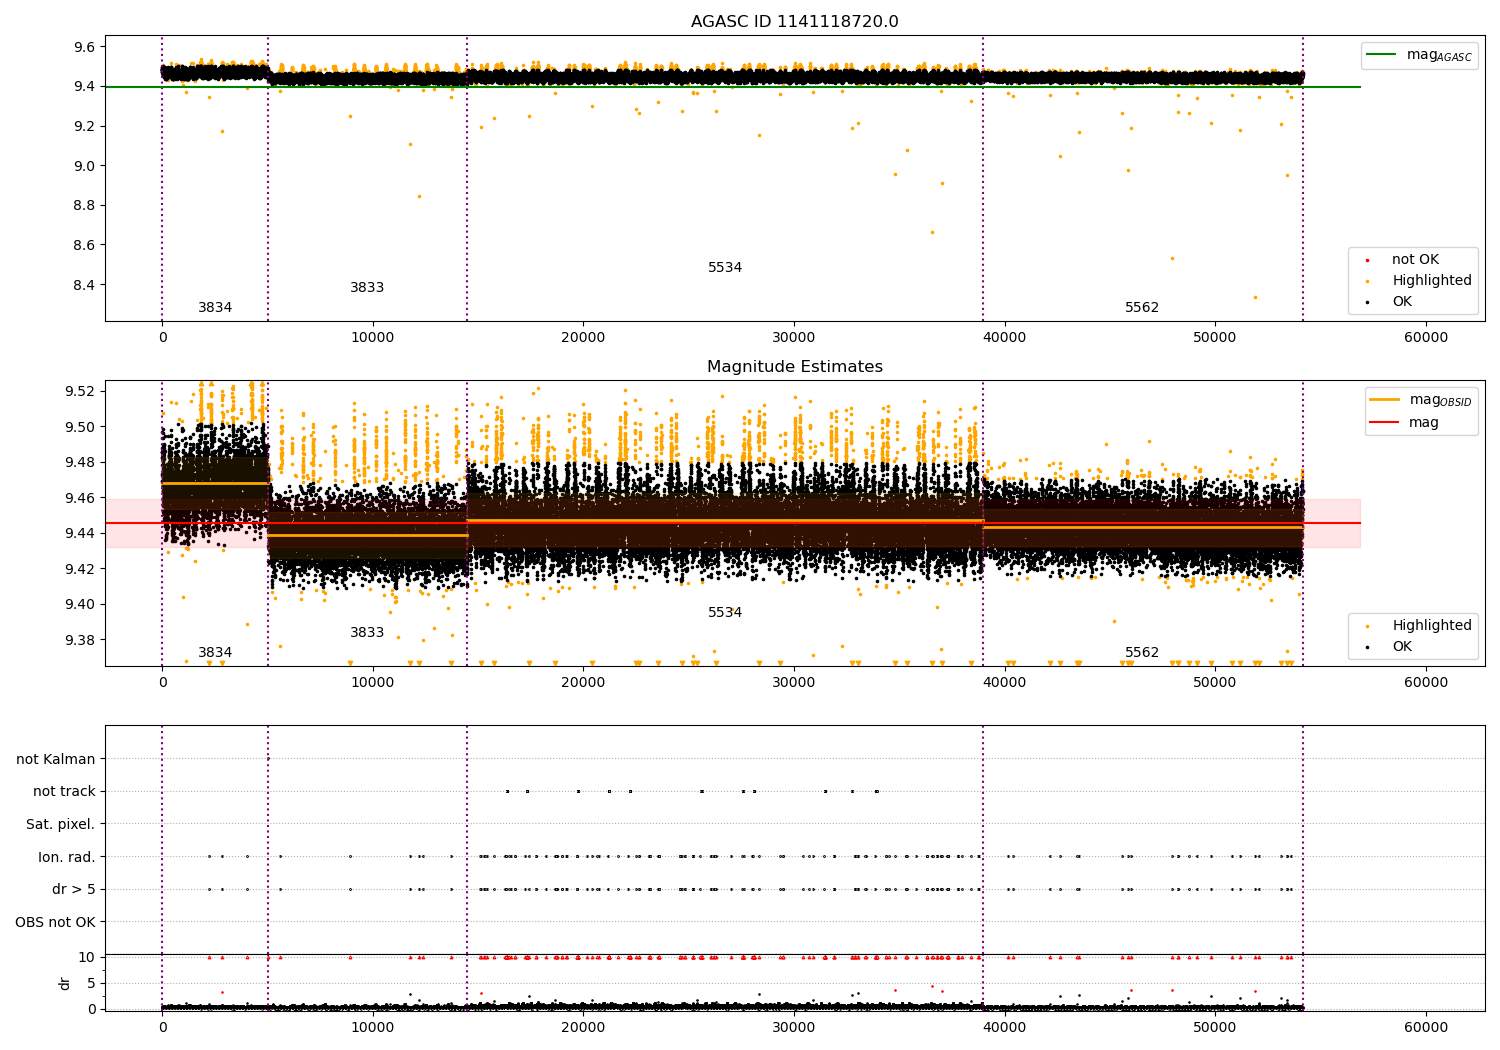
Task: Click the 'AGASC ID 1141118720.0' title
Action: tap(794, 22)
